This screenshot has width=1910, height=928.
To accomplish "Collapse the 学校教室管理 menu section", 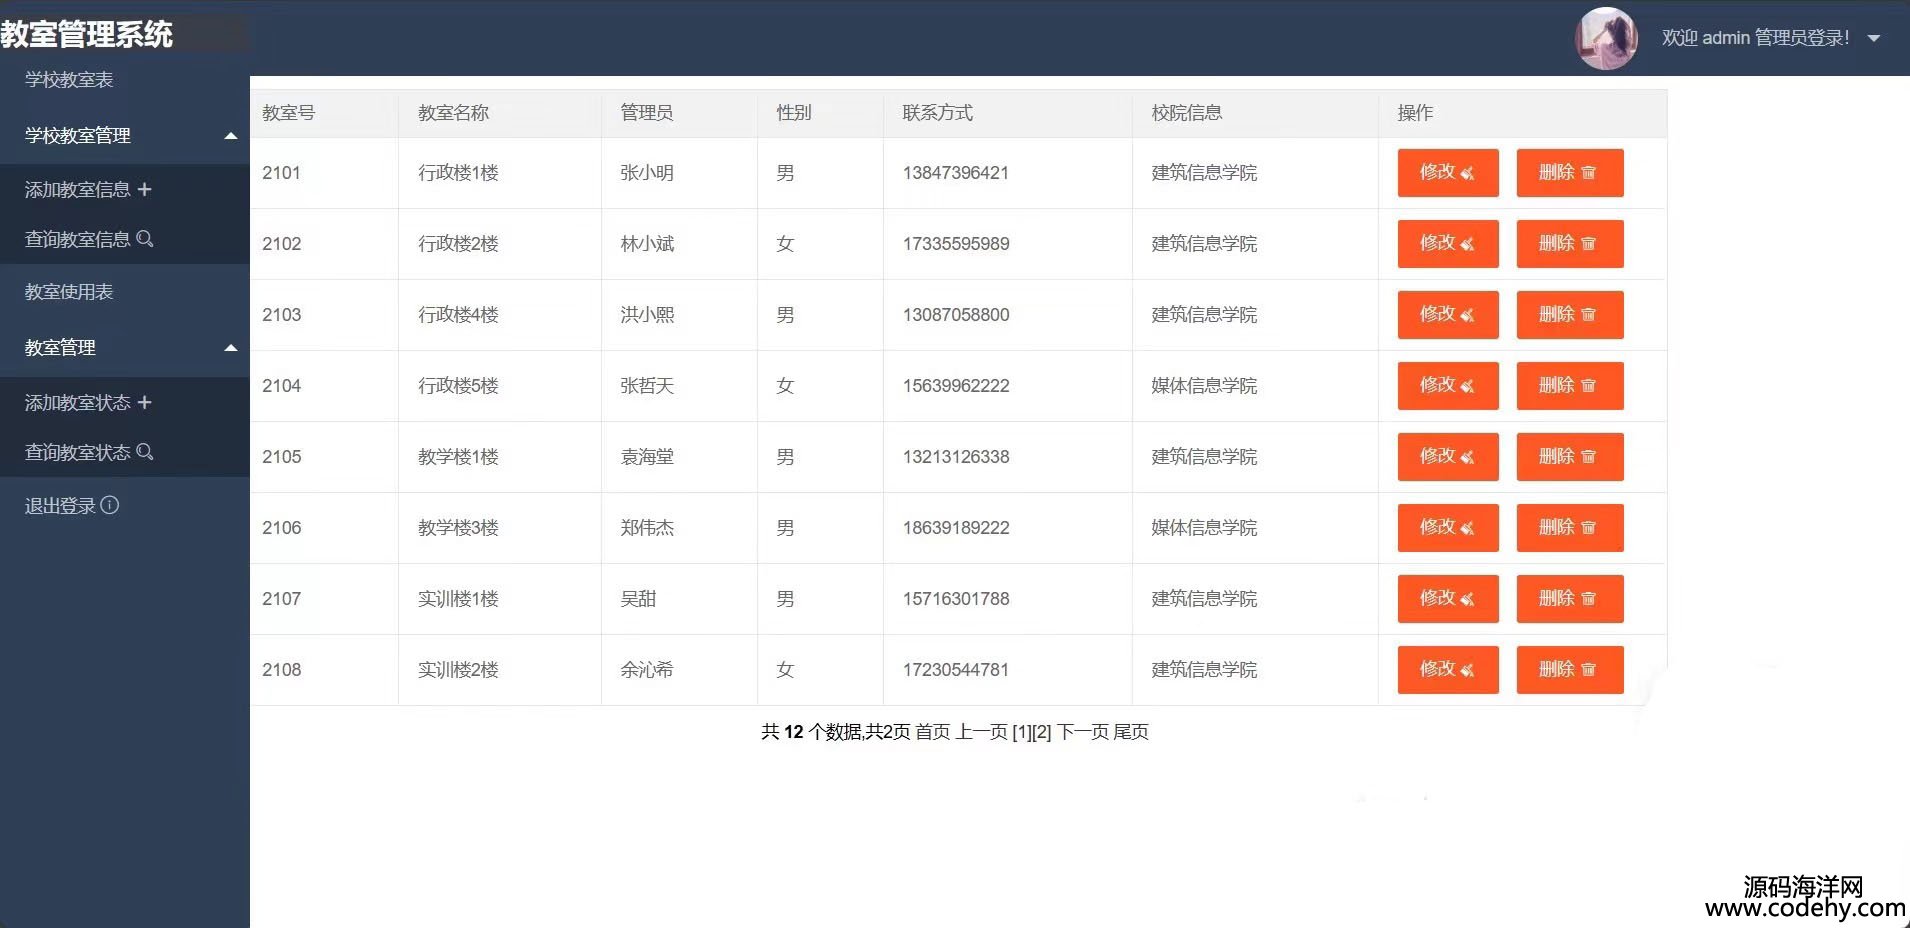I will tap(231, 136).
